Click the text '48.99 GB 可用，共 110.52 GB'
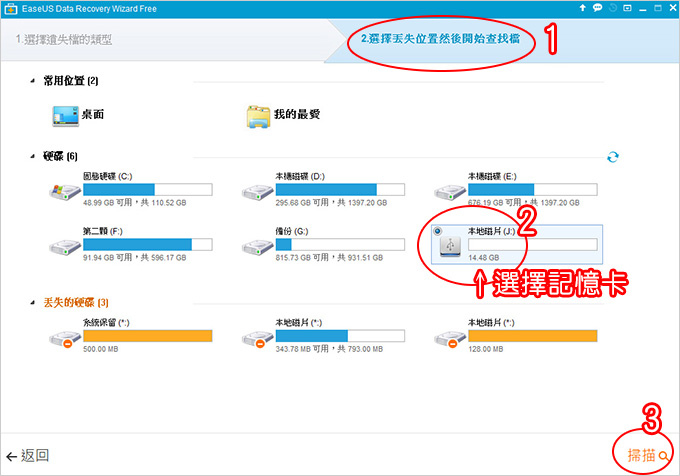This screenshot has width=680, height=476. coord(134,203)
